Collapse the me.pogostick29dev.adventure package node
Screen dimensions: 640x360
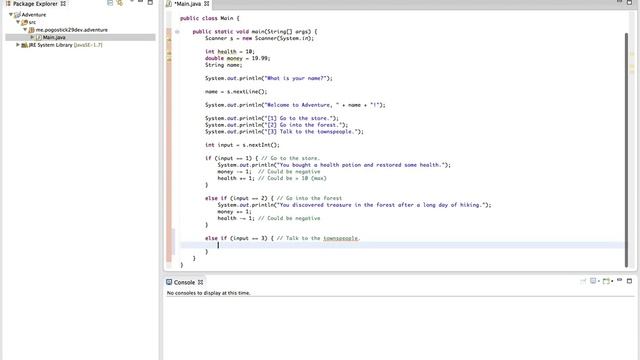pyautogui.click(x=25, y=29)
